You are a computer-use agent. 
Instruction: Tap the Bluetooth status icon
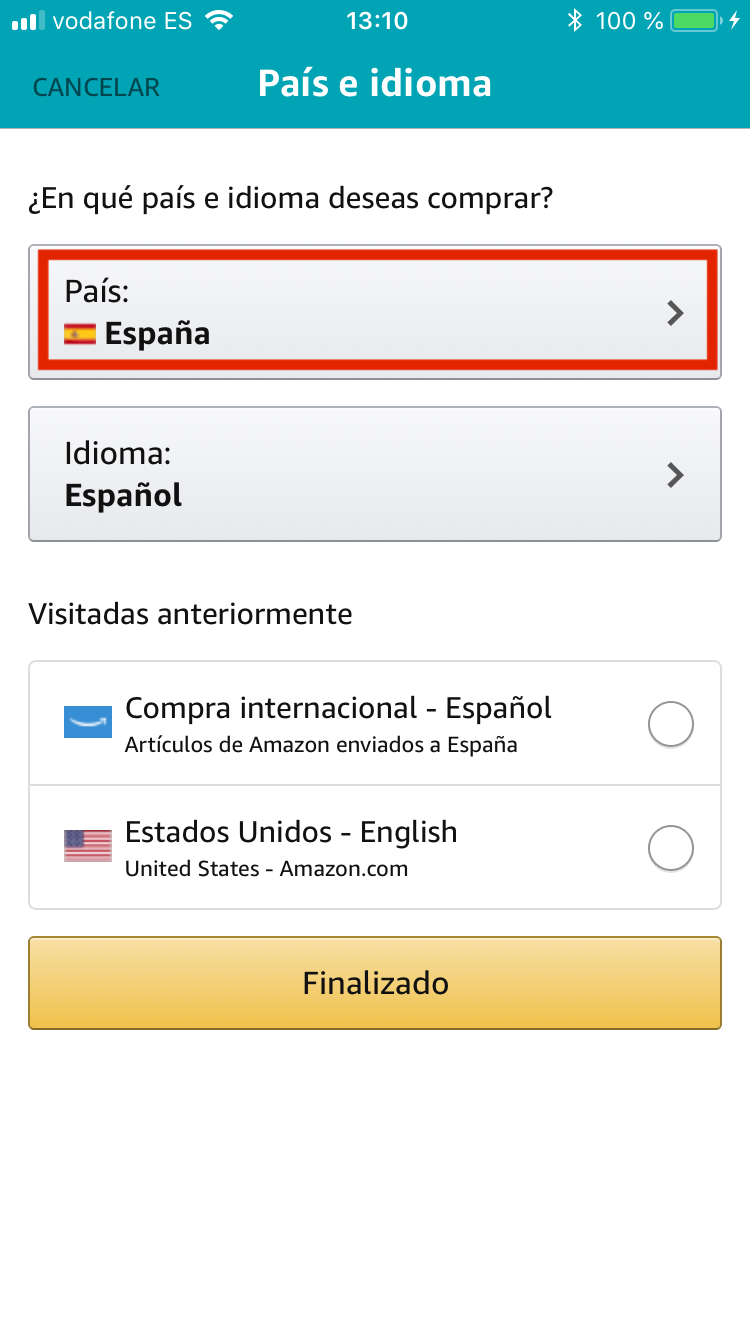pos(574,21)
